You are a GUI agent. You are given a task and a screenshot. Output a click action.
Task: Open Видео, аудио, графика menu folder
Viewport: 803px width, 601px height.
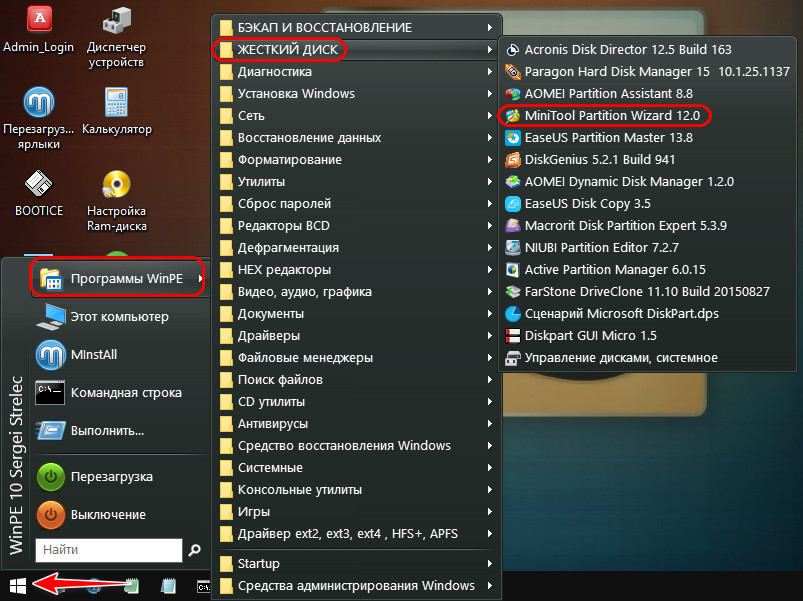[356, 292]
